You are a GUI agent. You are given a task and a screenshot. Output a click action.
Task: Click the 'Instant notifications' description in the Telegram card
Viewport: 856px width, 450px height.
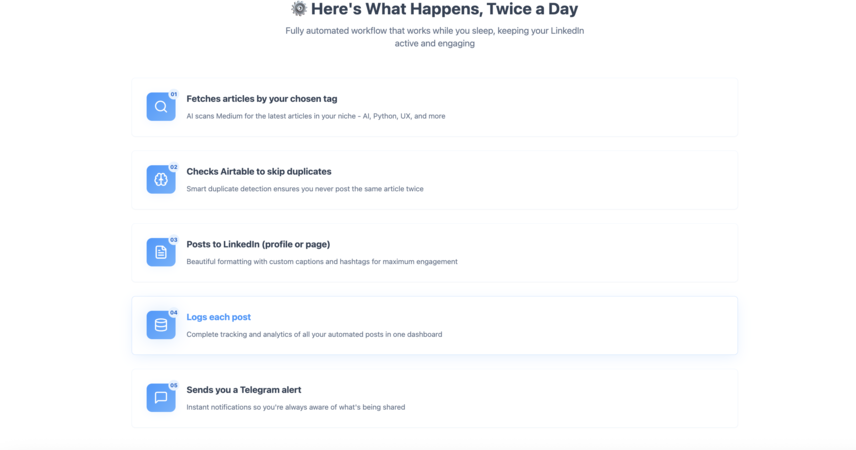click(295, 407)
